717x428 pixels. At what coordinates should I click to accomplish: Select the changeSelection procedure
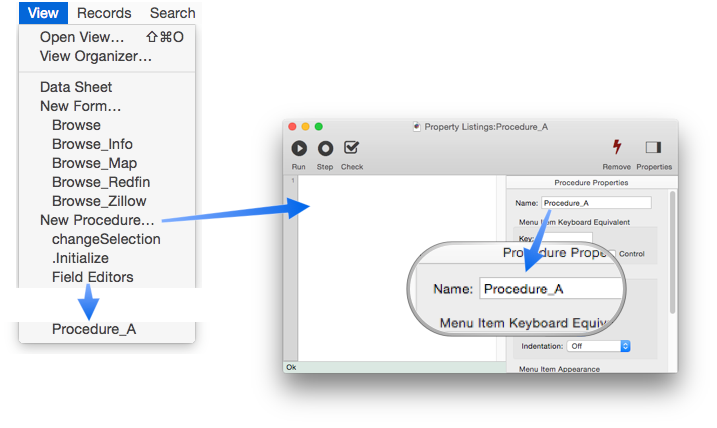[107, 239]
